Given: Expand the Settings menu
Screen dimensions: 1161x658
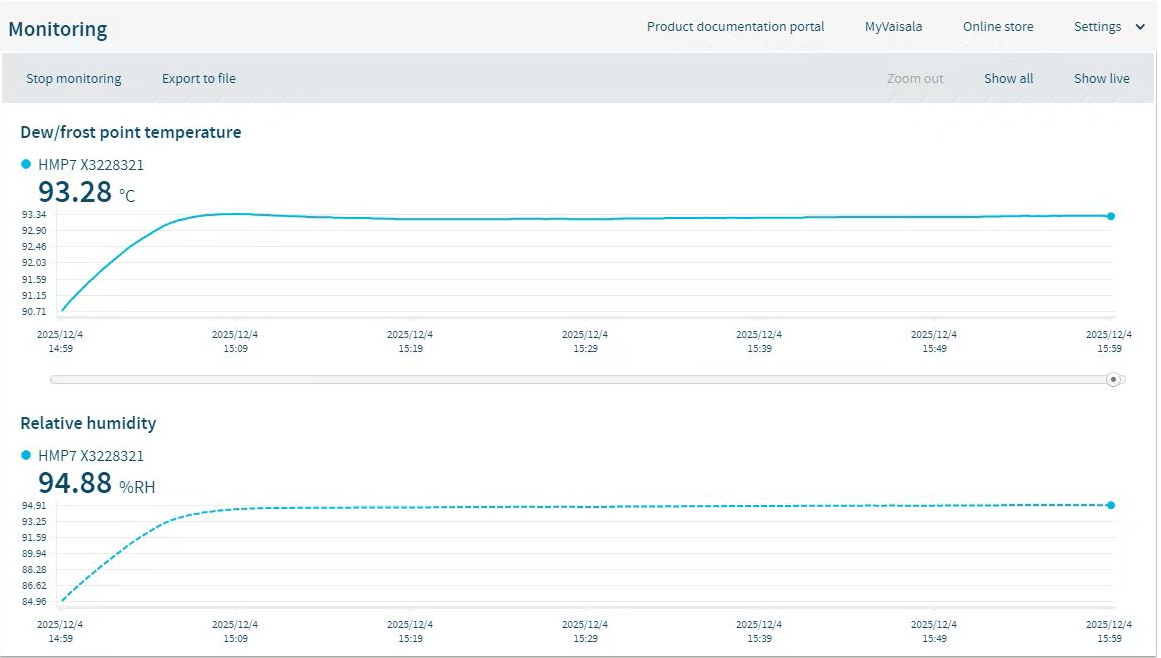Looking at the screenshot, I should click(1097, 27).
